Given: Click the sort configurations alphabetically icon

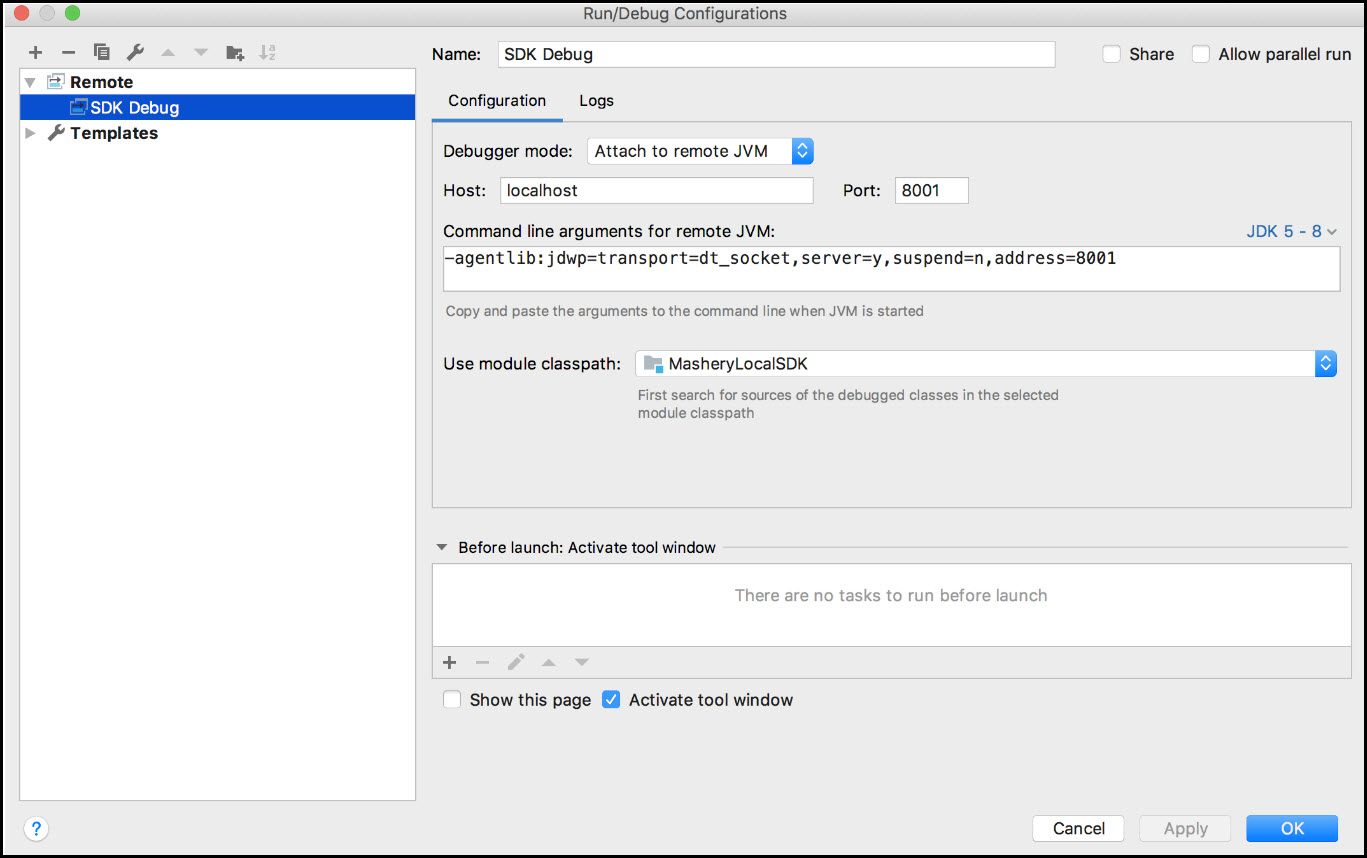Looking at the screenshot, I should click(x=267, y=52).
